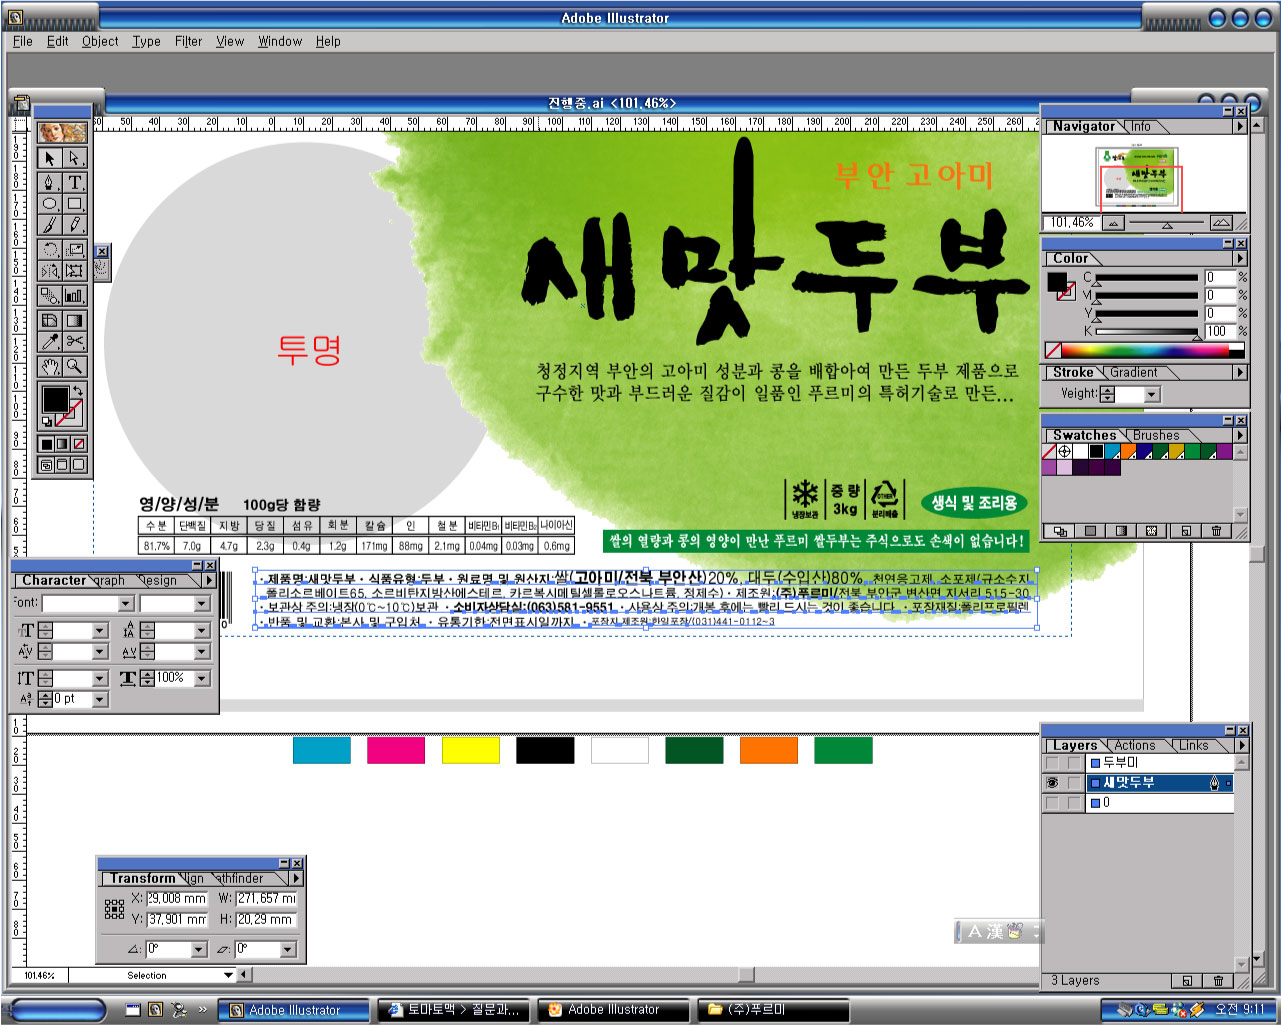Choose the Scissors tool

[75, 342]
